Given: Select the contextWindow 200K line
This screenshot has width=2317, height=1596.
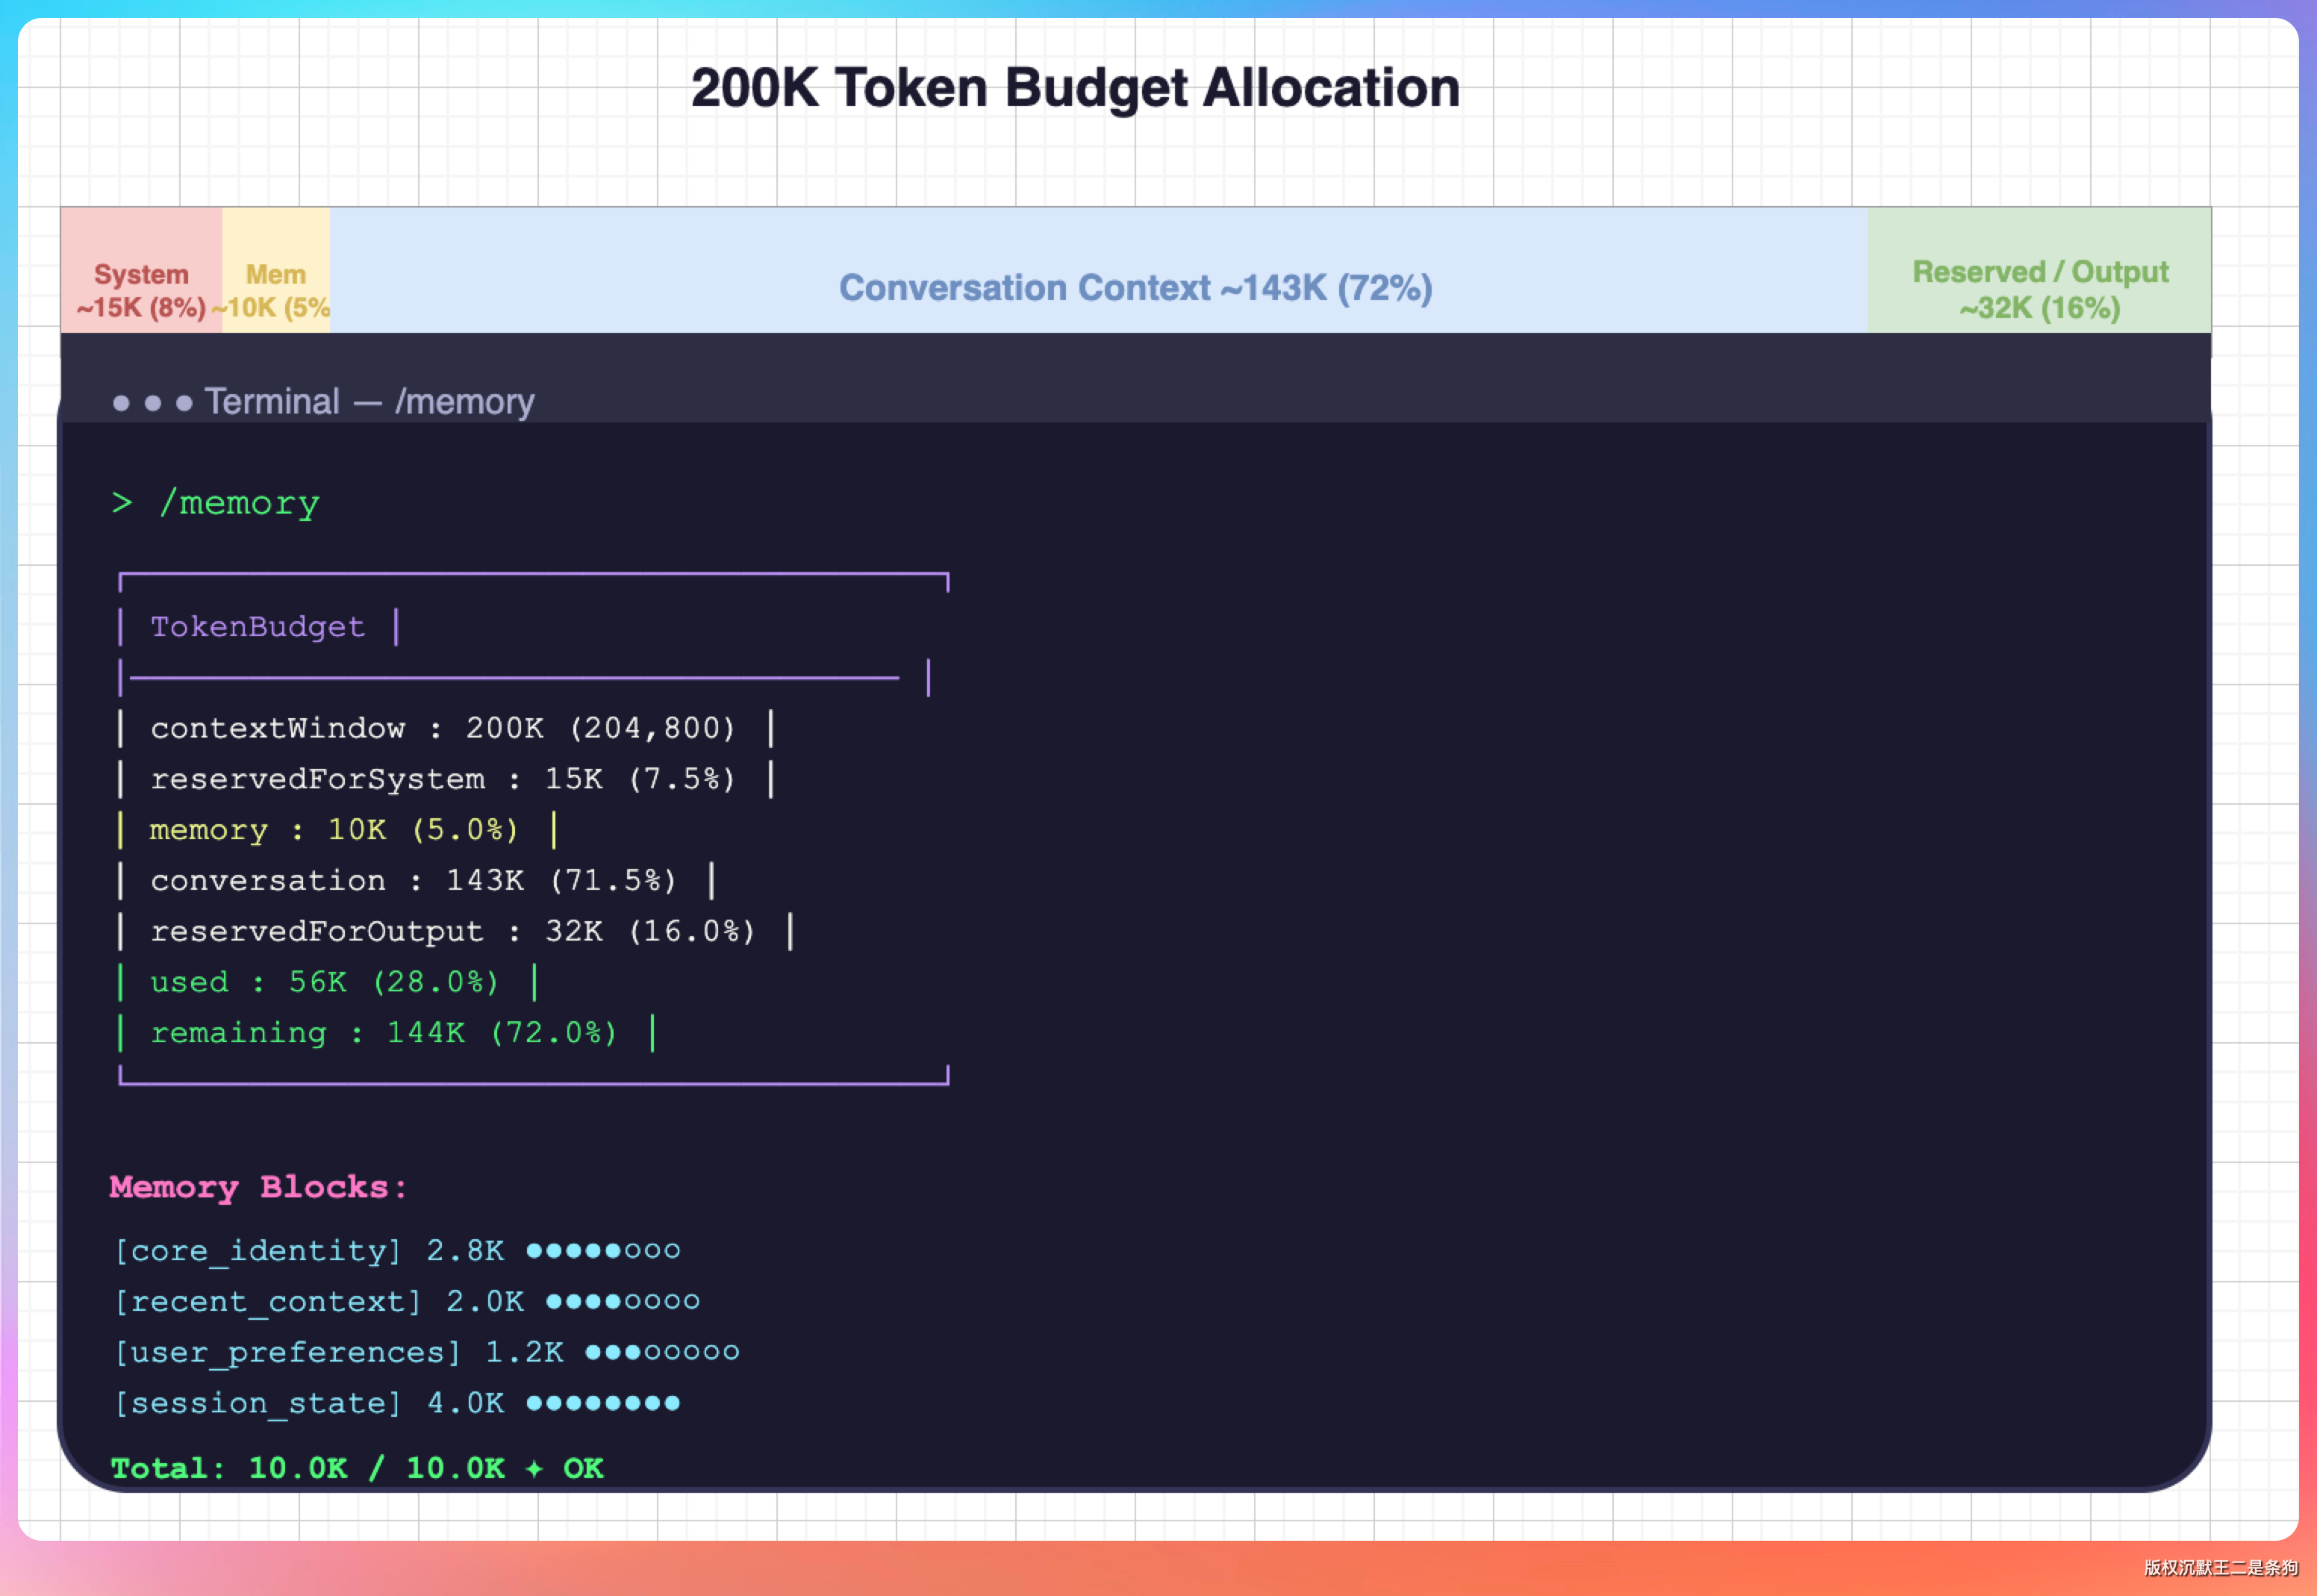Looking at the screenshot, I should [442, 728].
